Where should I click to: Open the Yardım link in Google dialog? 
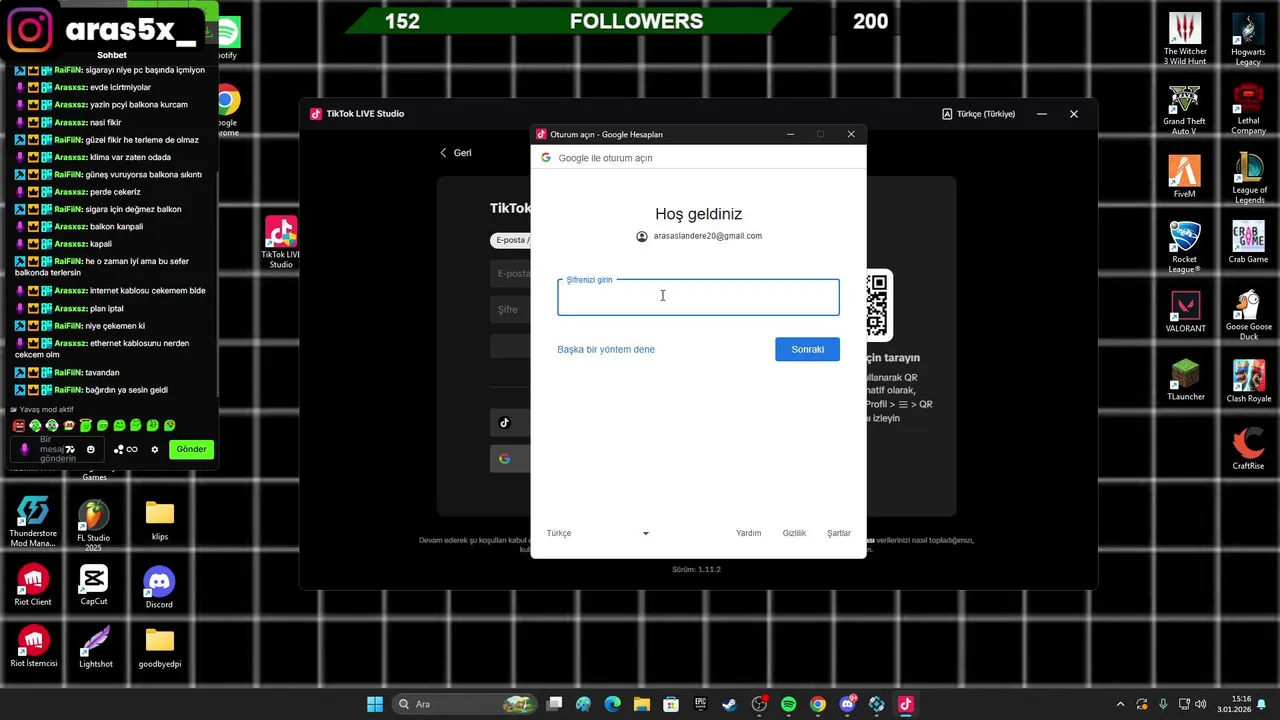coord(749,533)
